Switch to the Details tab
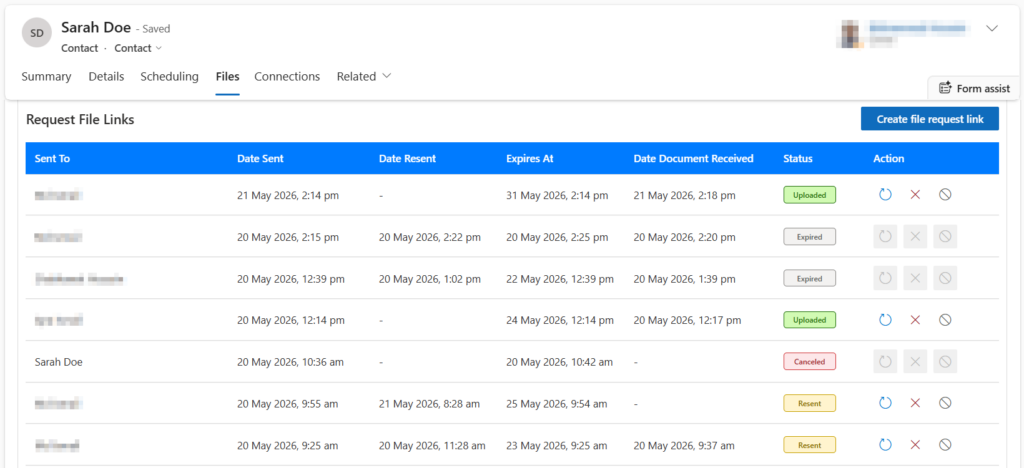Viewport: 1024px width, 468px height. [x=106, y=76]
